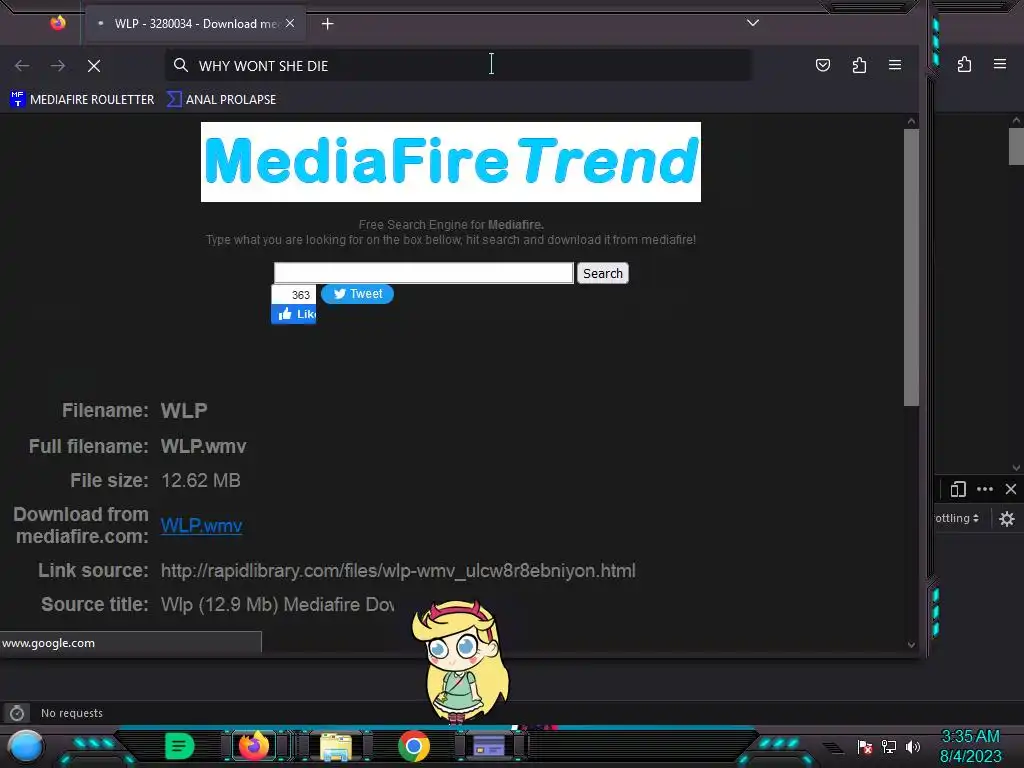The height and width of the screenshot is (768, 1024).
Task: Click the 363 like count box
Action: click(294, 295)
